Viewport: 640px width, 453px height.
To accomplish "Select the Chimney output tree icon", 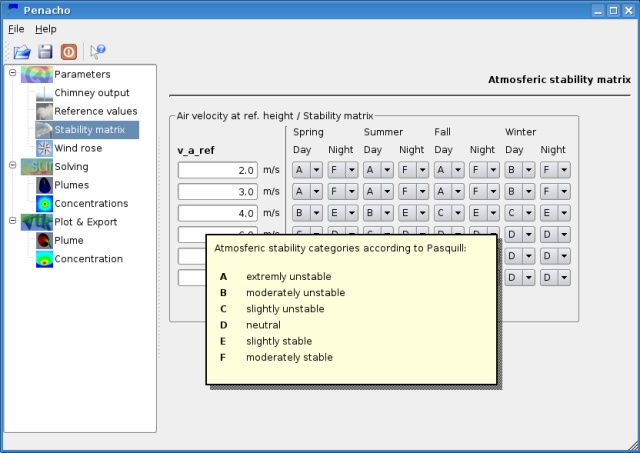I will point(44,93).
